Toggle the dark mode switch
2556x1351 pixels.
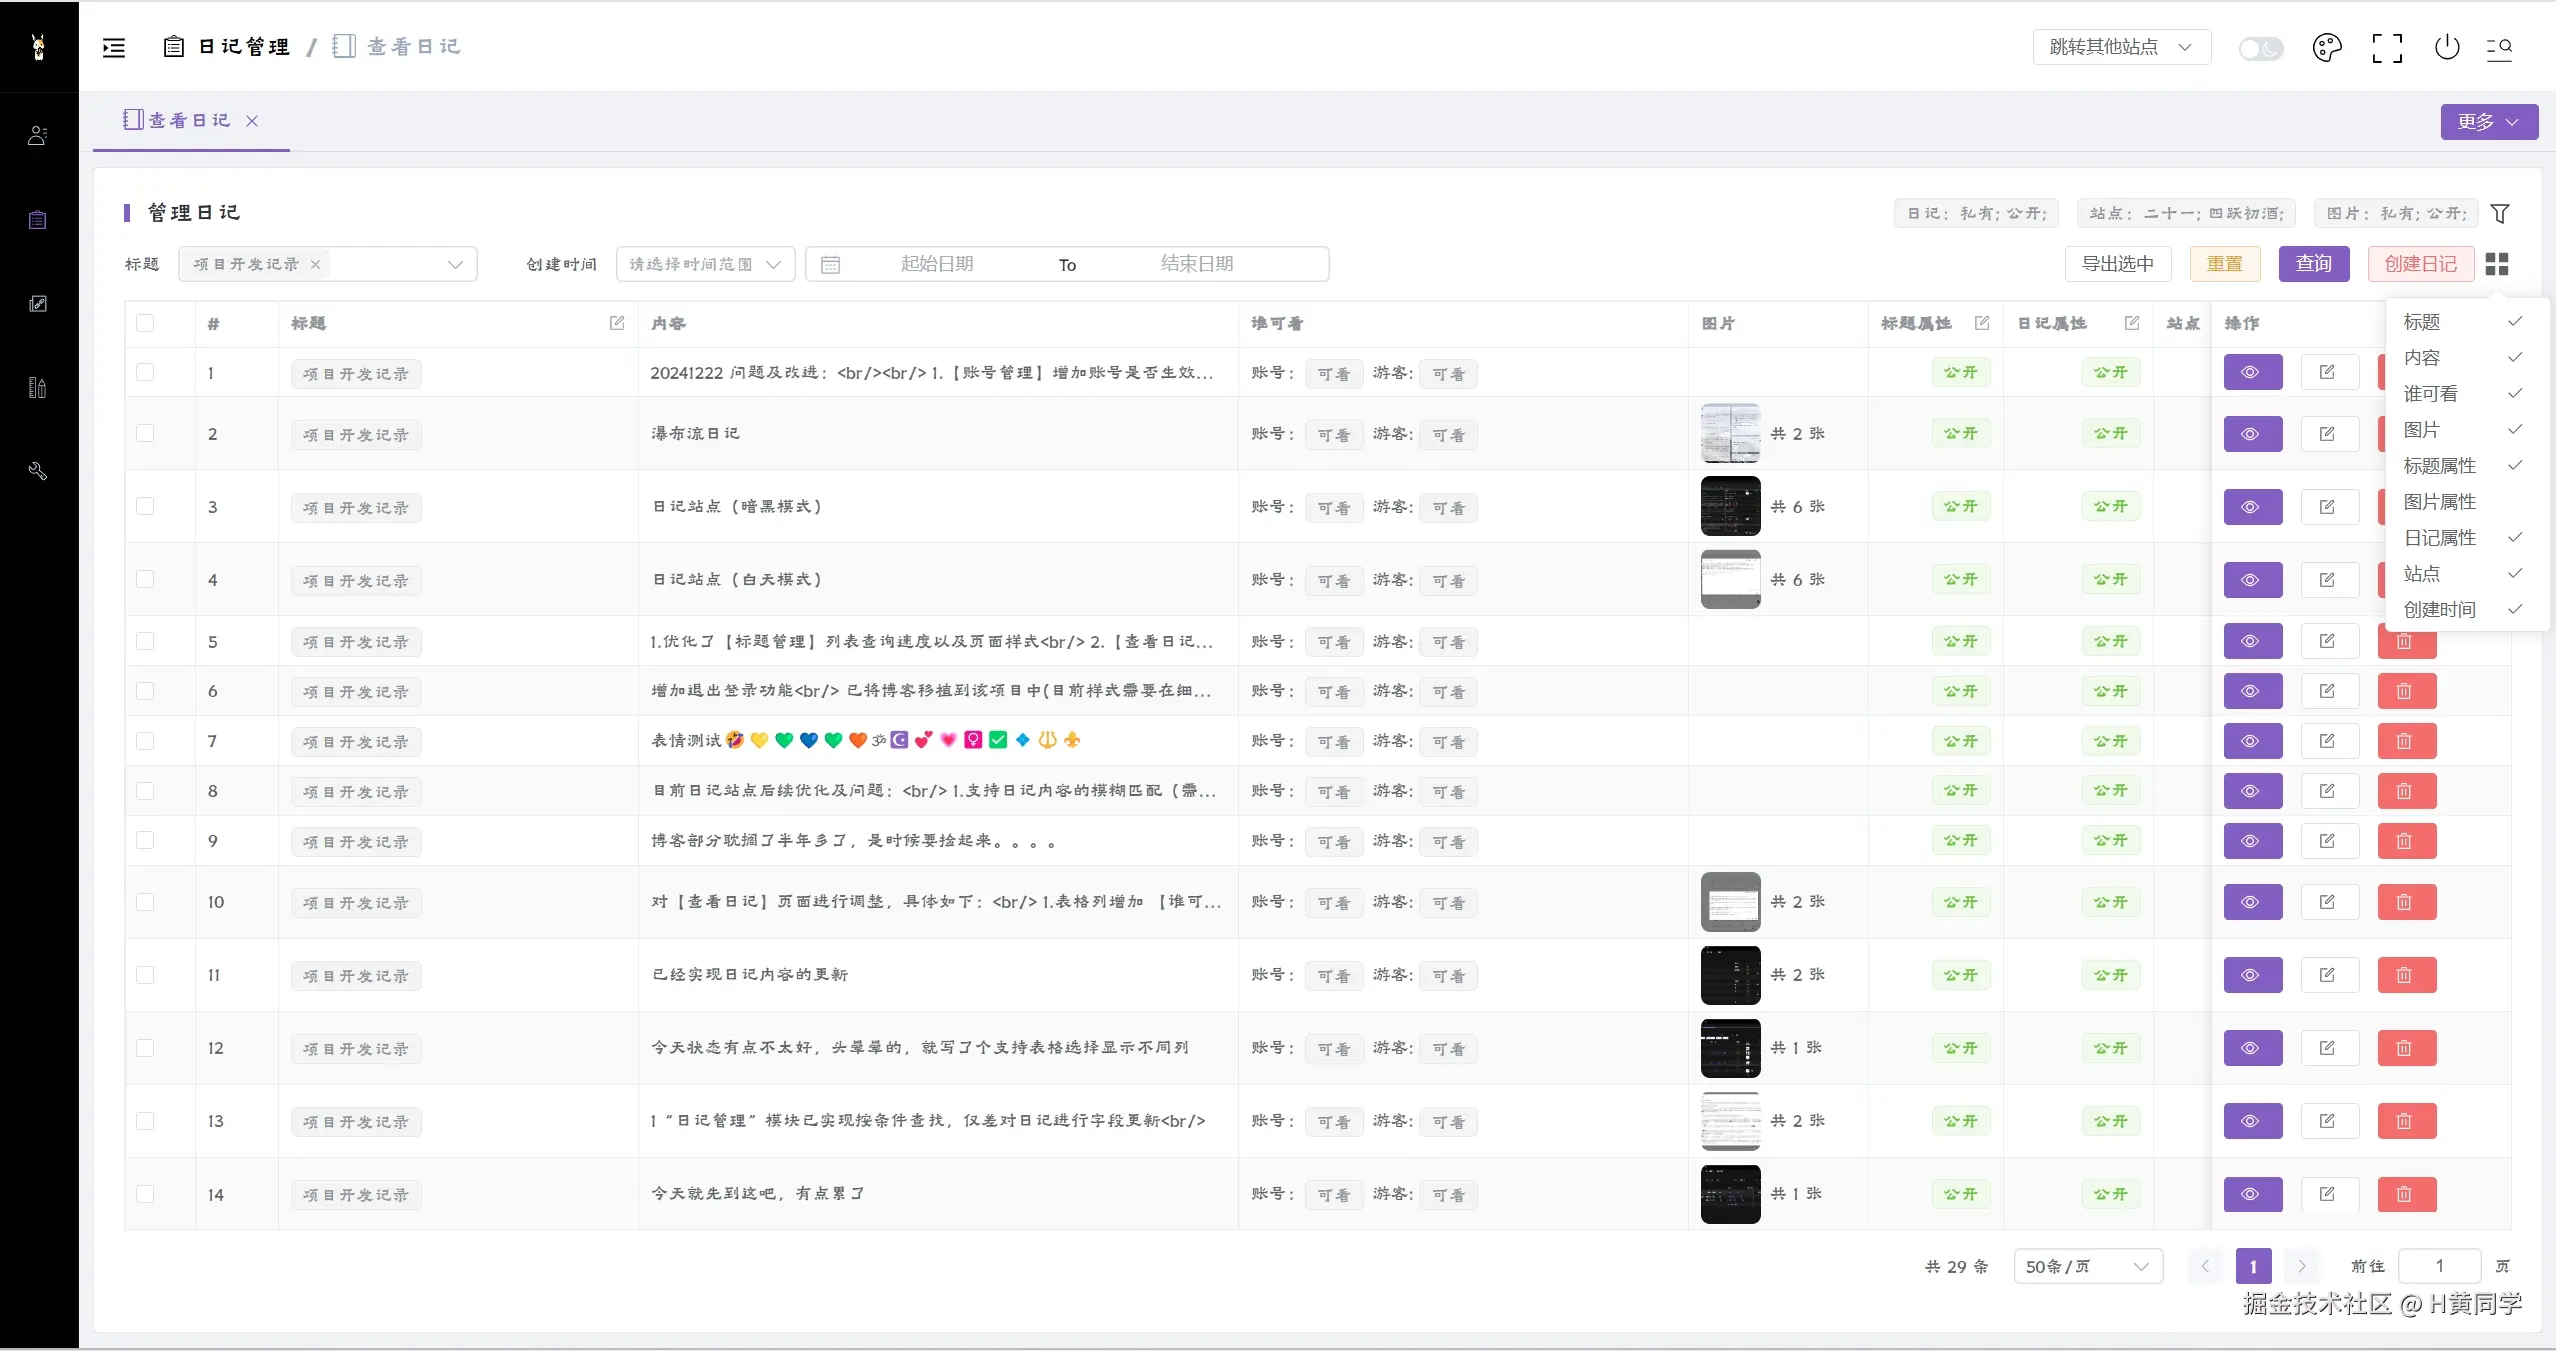click(2260, 48)
